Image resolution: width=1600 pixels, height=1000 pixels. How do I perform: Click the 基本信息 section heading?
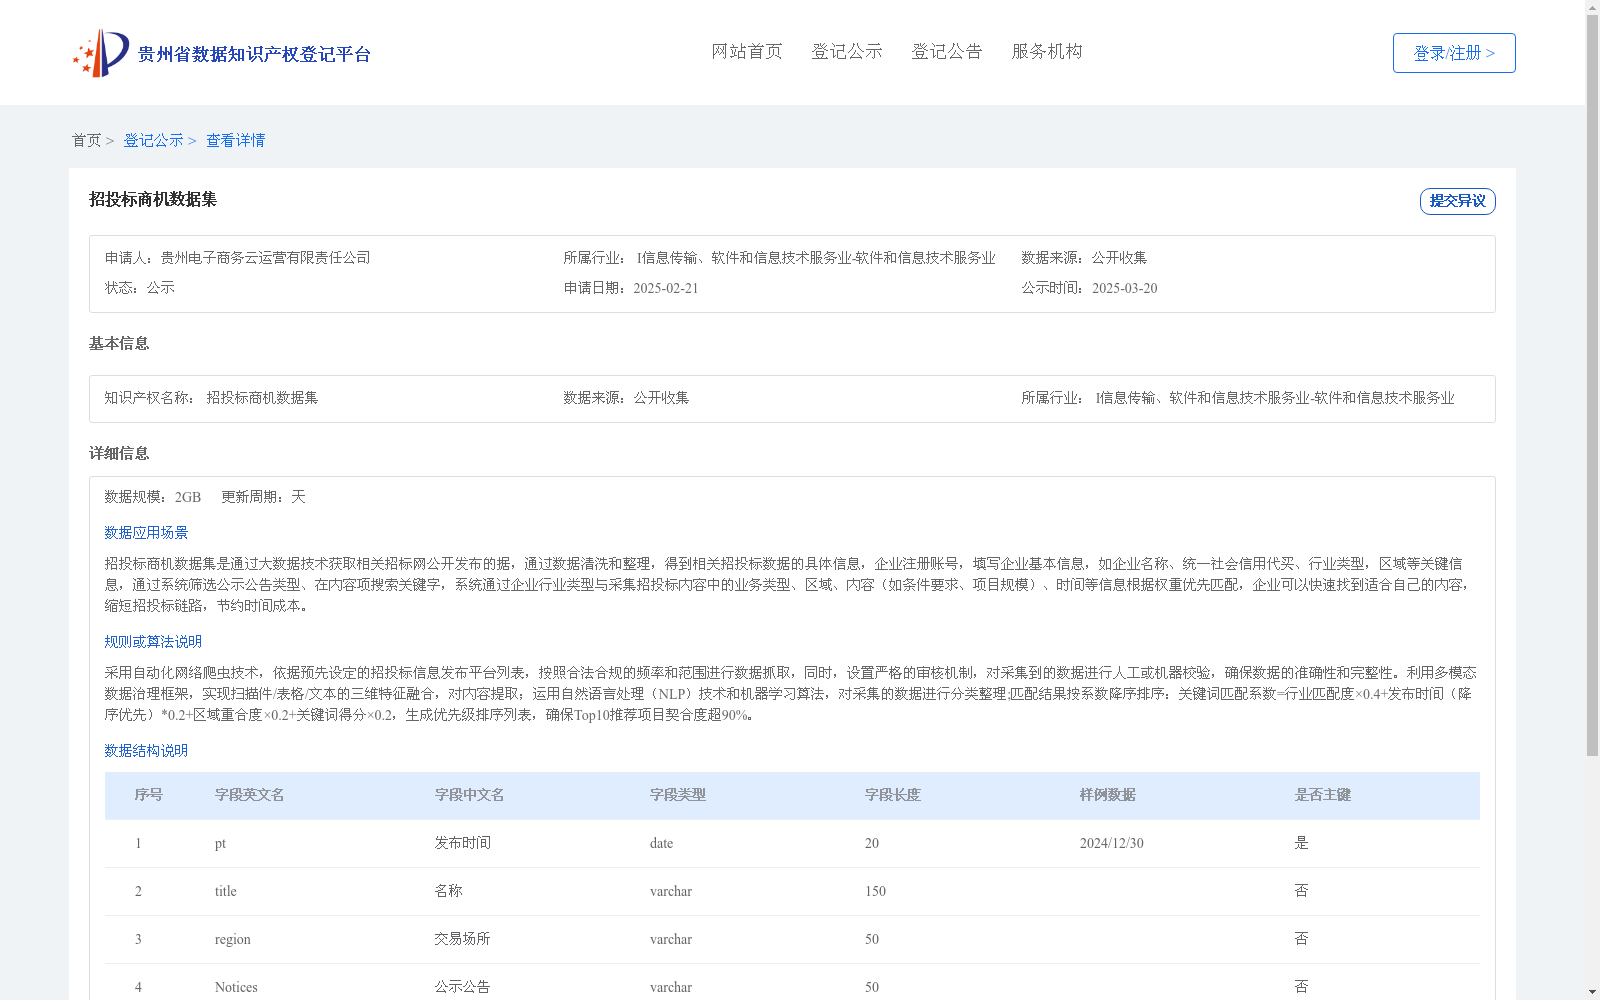point(119,344)
